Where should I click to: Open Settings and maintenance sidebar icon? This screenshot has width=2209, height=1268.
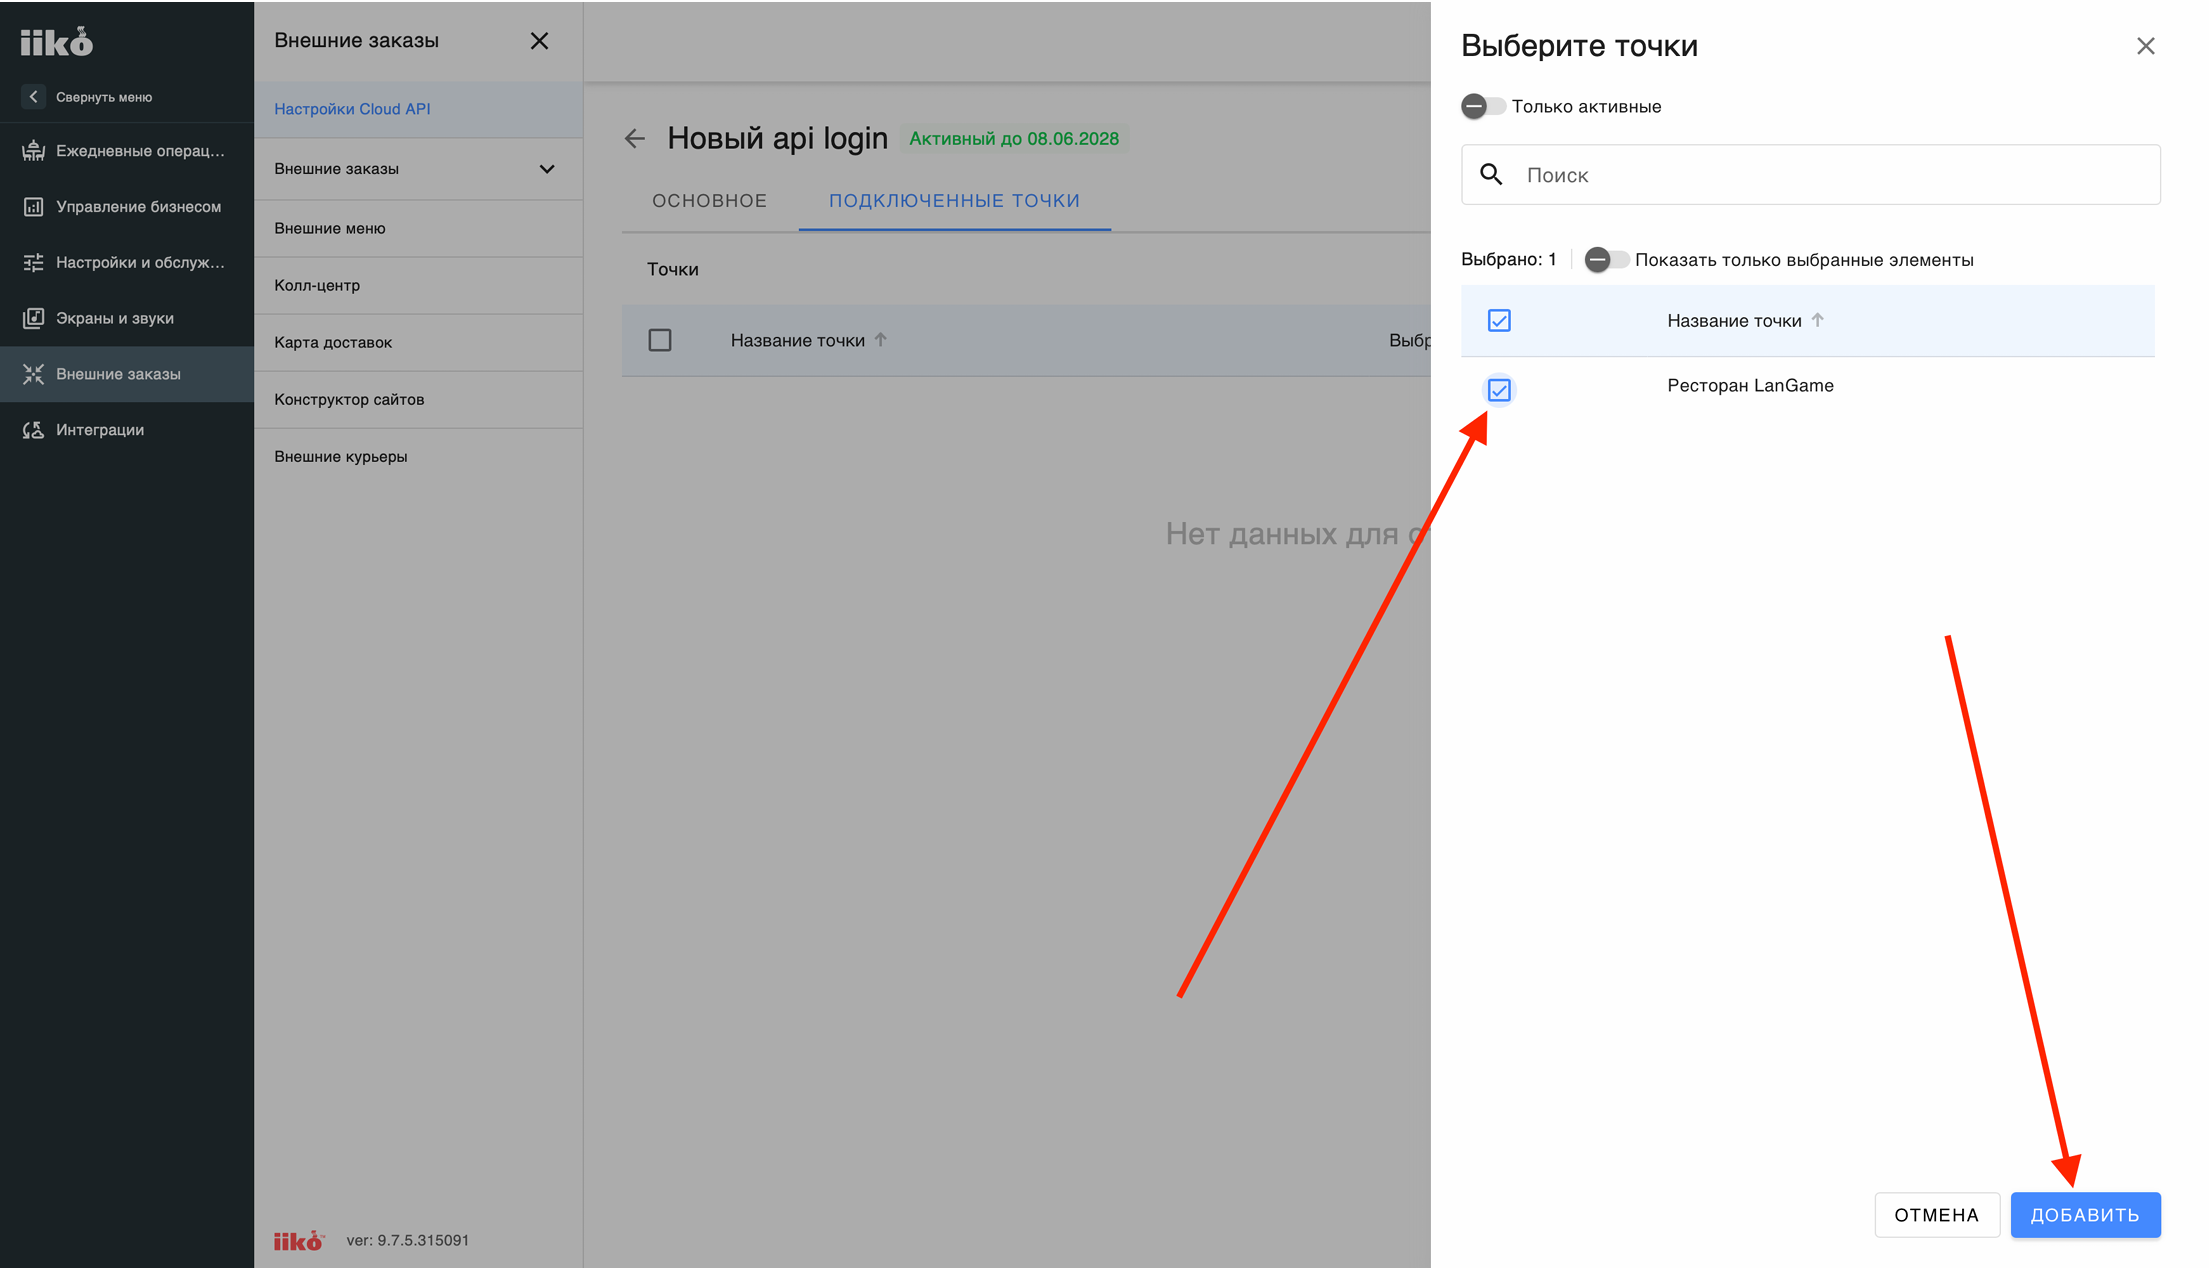click(x=33, y=263)
